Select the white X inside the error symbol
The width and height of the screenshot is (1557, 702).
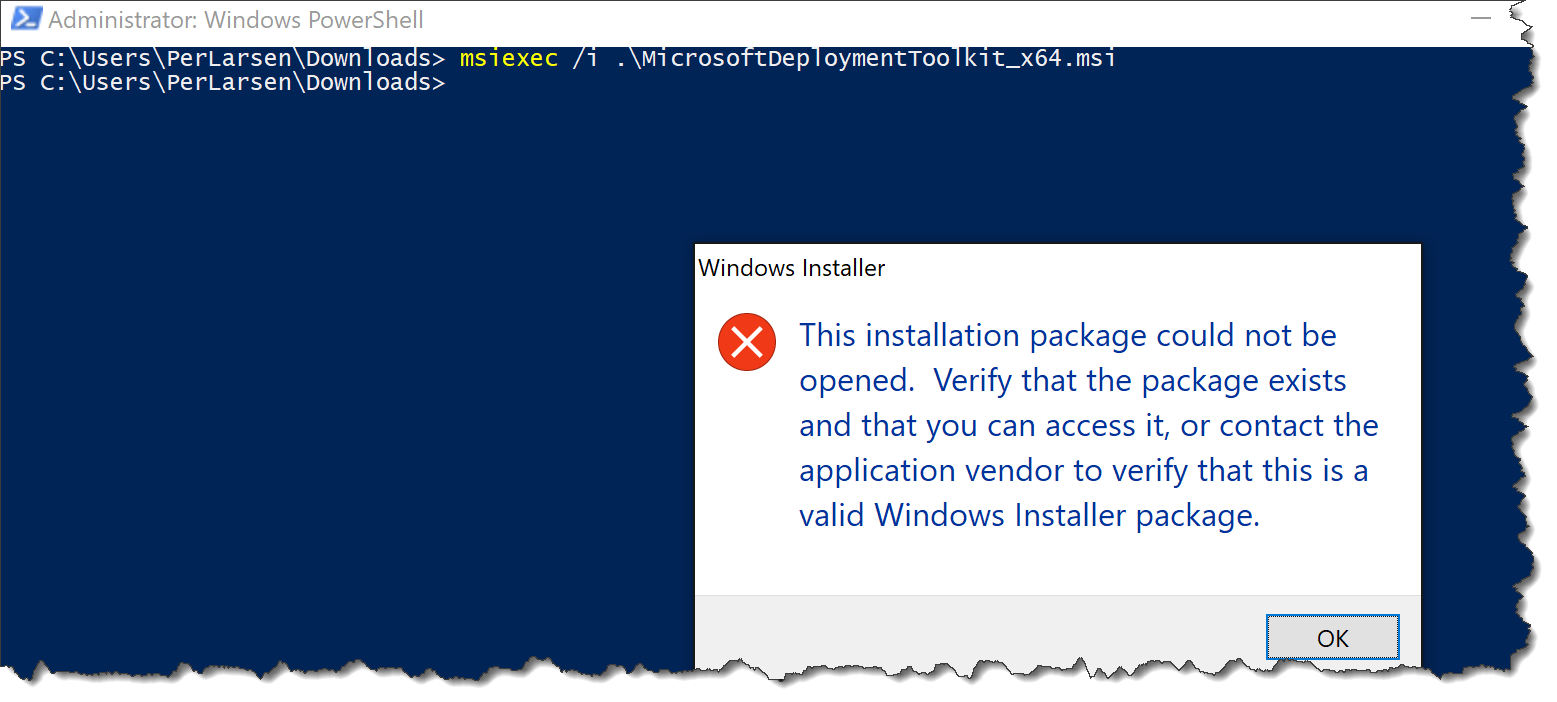coord(746,341)
